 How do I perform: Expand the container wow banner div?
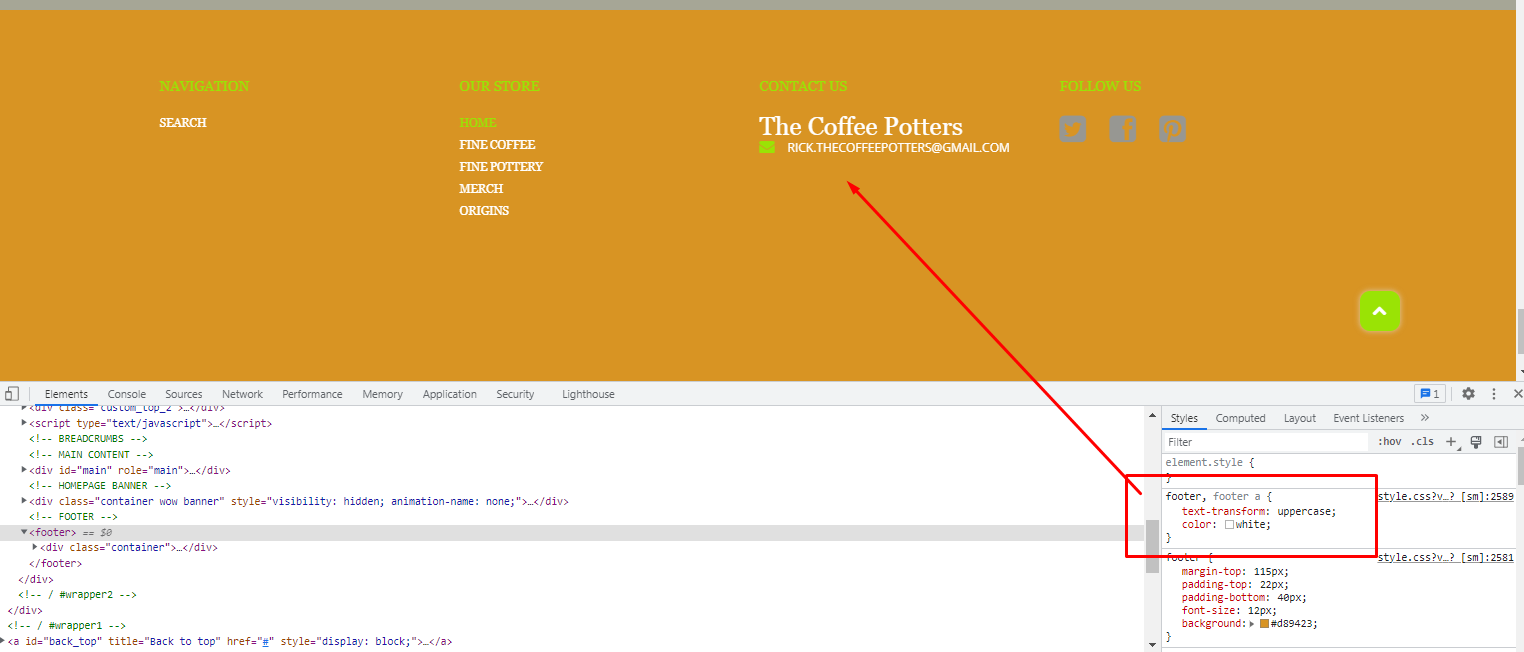point(24,501)
